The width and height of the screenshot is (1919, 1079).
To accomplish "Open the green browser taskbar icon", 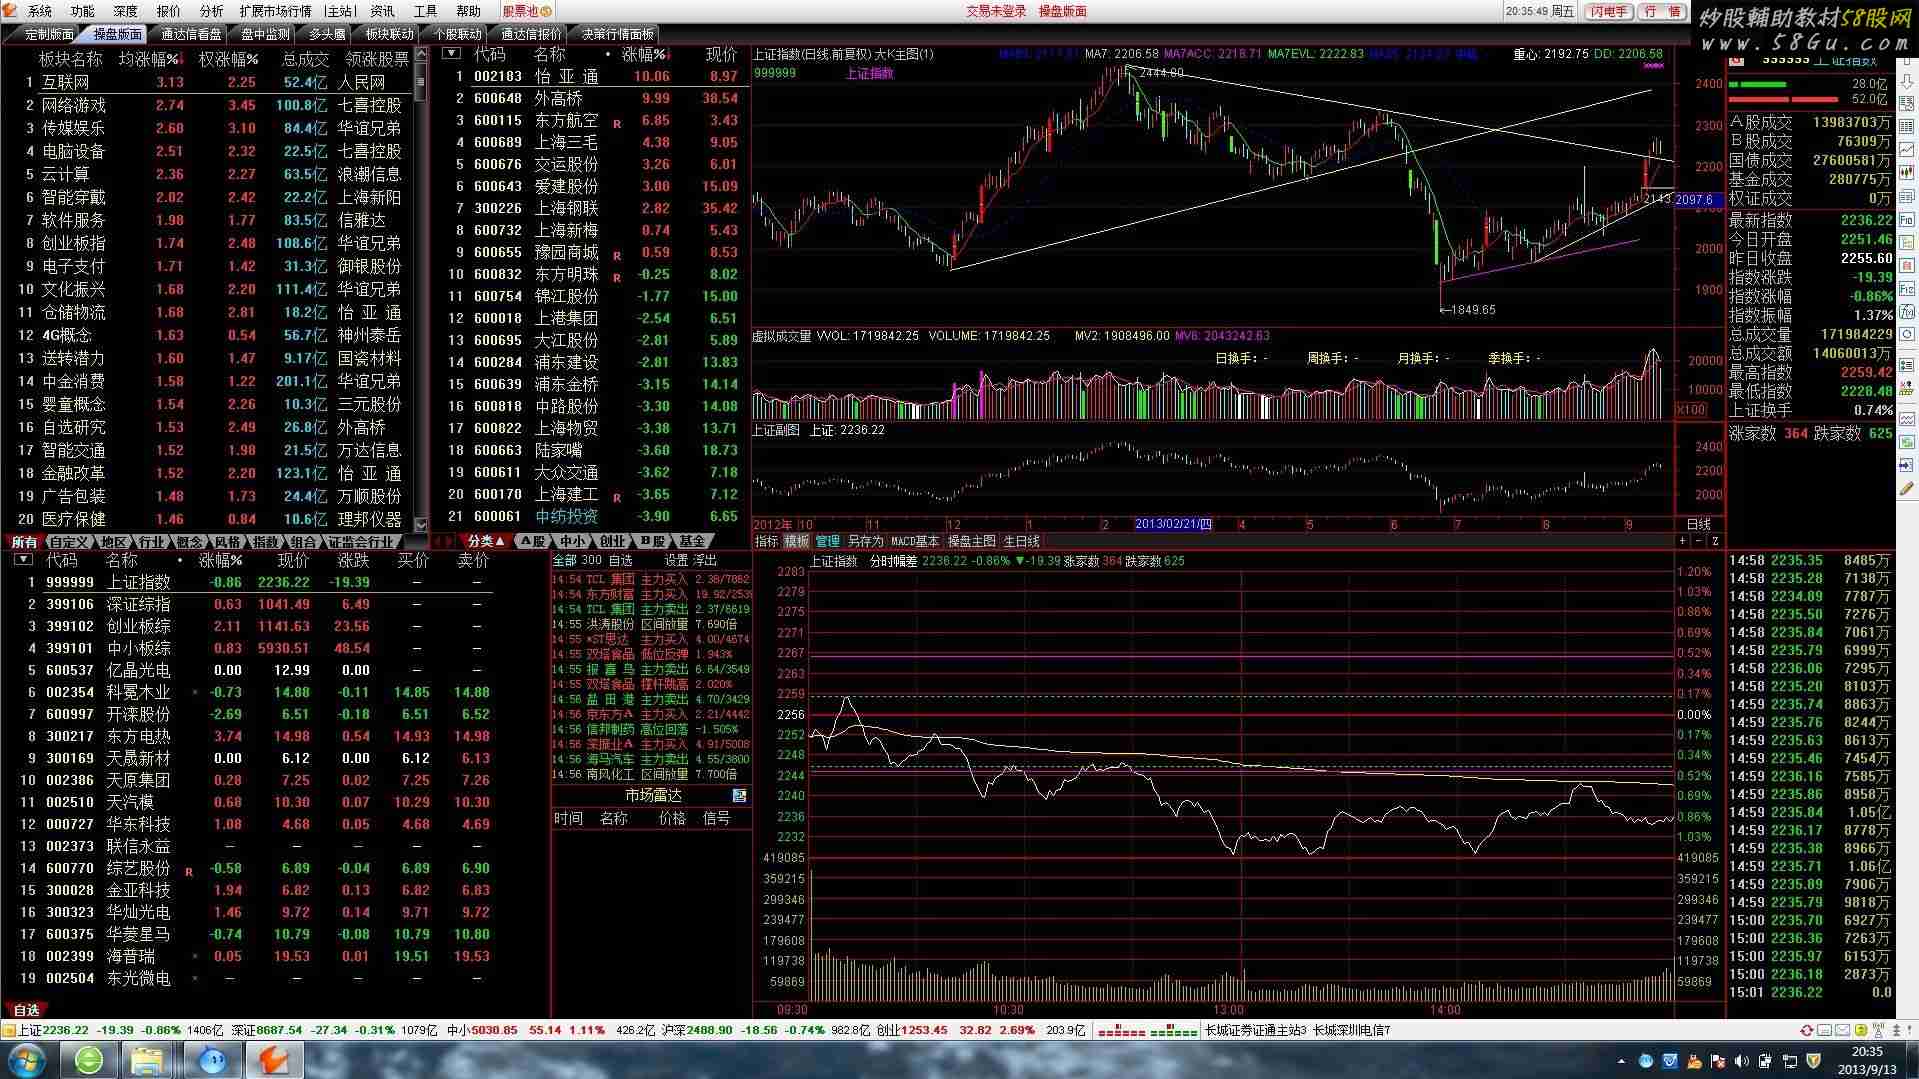I will [89, 1060].
